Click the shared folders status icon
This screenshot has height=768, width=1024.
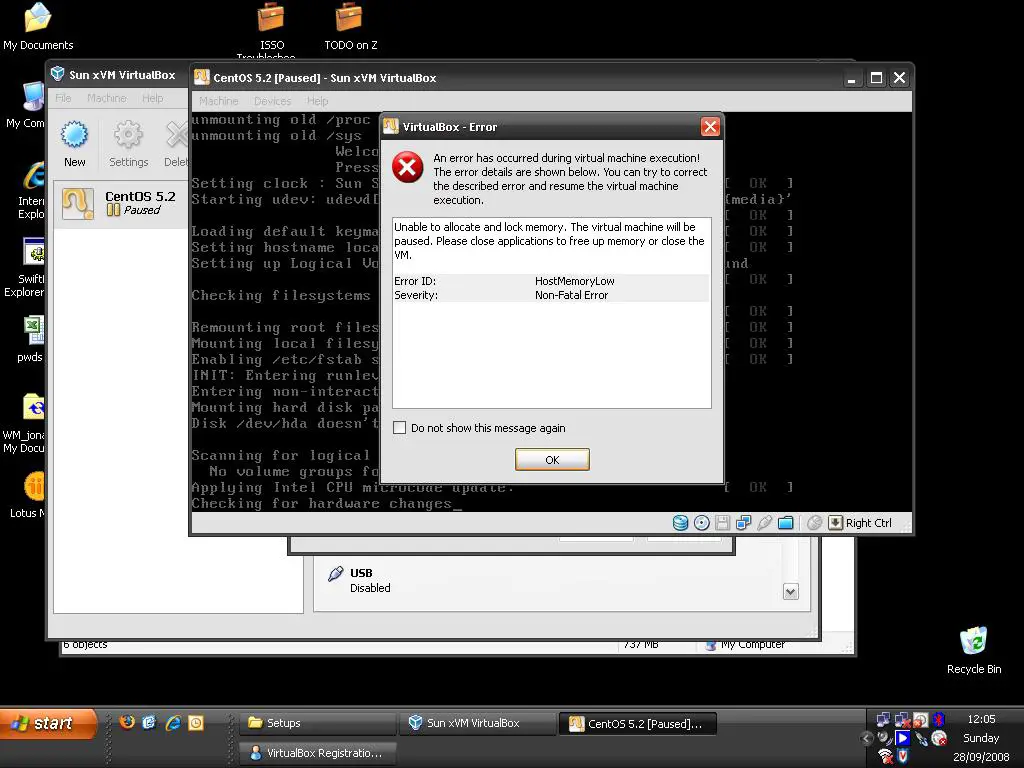pos(786,523)
